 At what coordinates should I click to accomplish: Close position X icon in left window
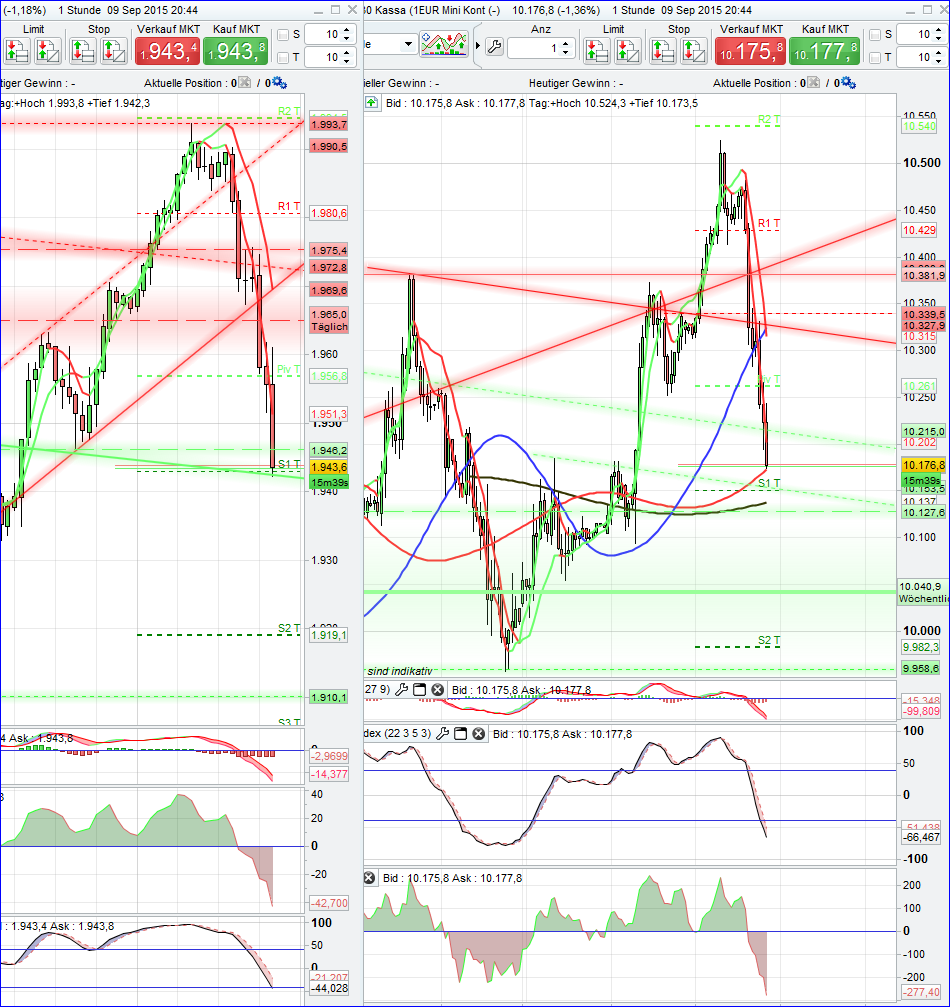pyautogui.click(x=245, y=82)
